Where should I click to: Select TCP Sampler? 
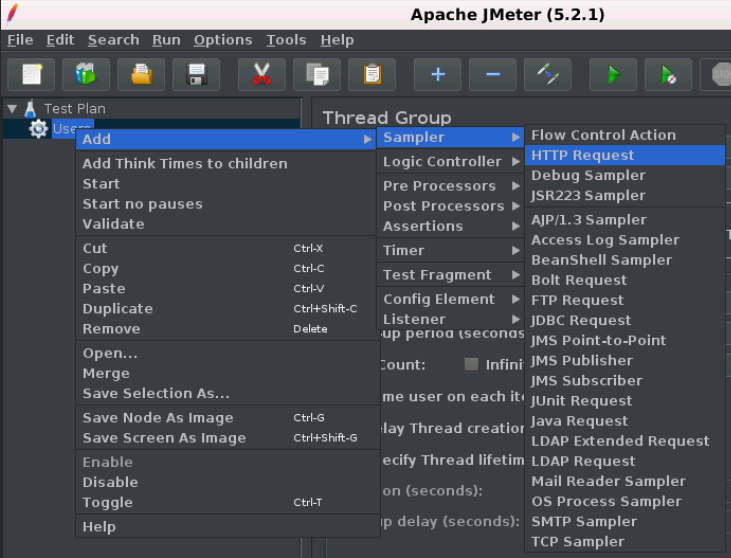[625, 541]
